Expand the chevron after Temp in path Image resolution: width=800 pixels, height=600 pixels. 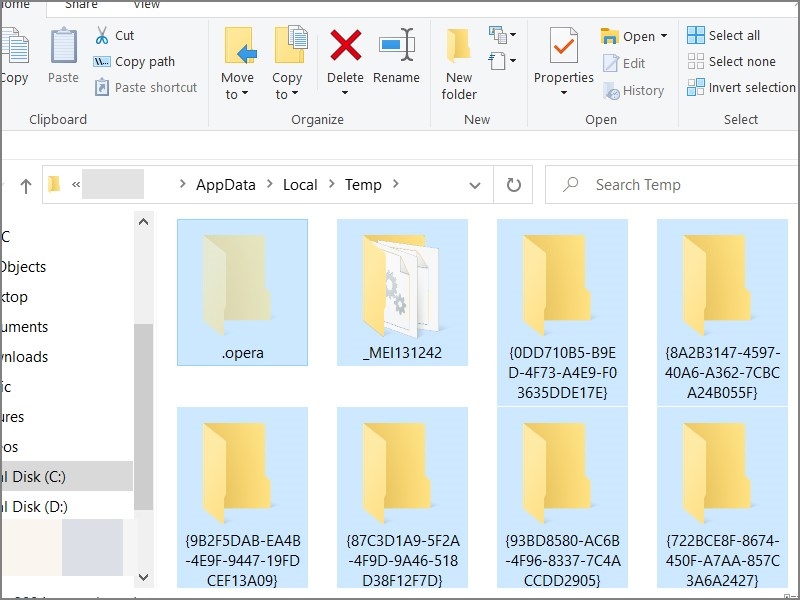[395, 184]
